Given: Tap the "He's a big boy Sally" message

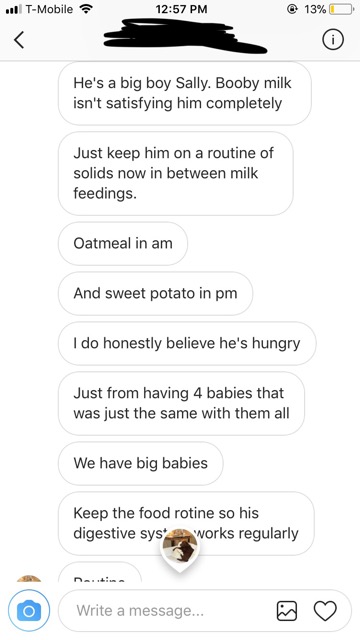Looking at the screenshot, I should [x=184, y=93].
